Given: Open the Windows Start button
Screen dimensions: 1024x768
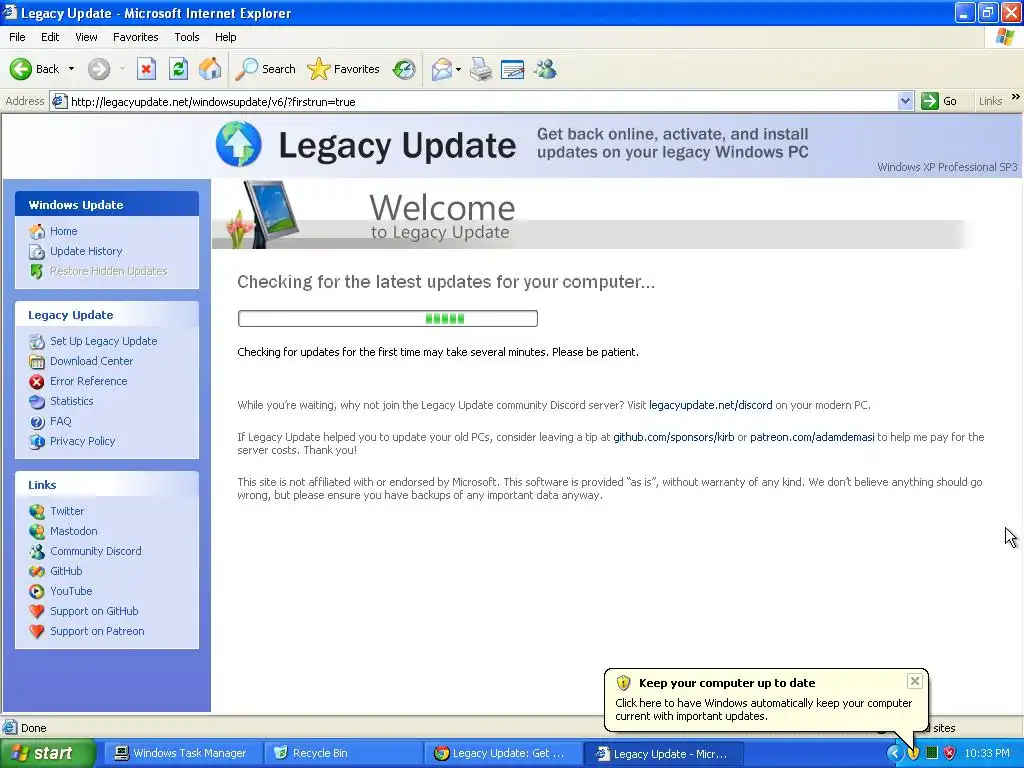Looking at the screenshot, I should pyautogui.click(x=47, y=753).
